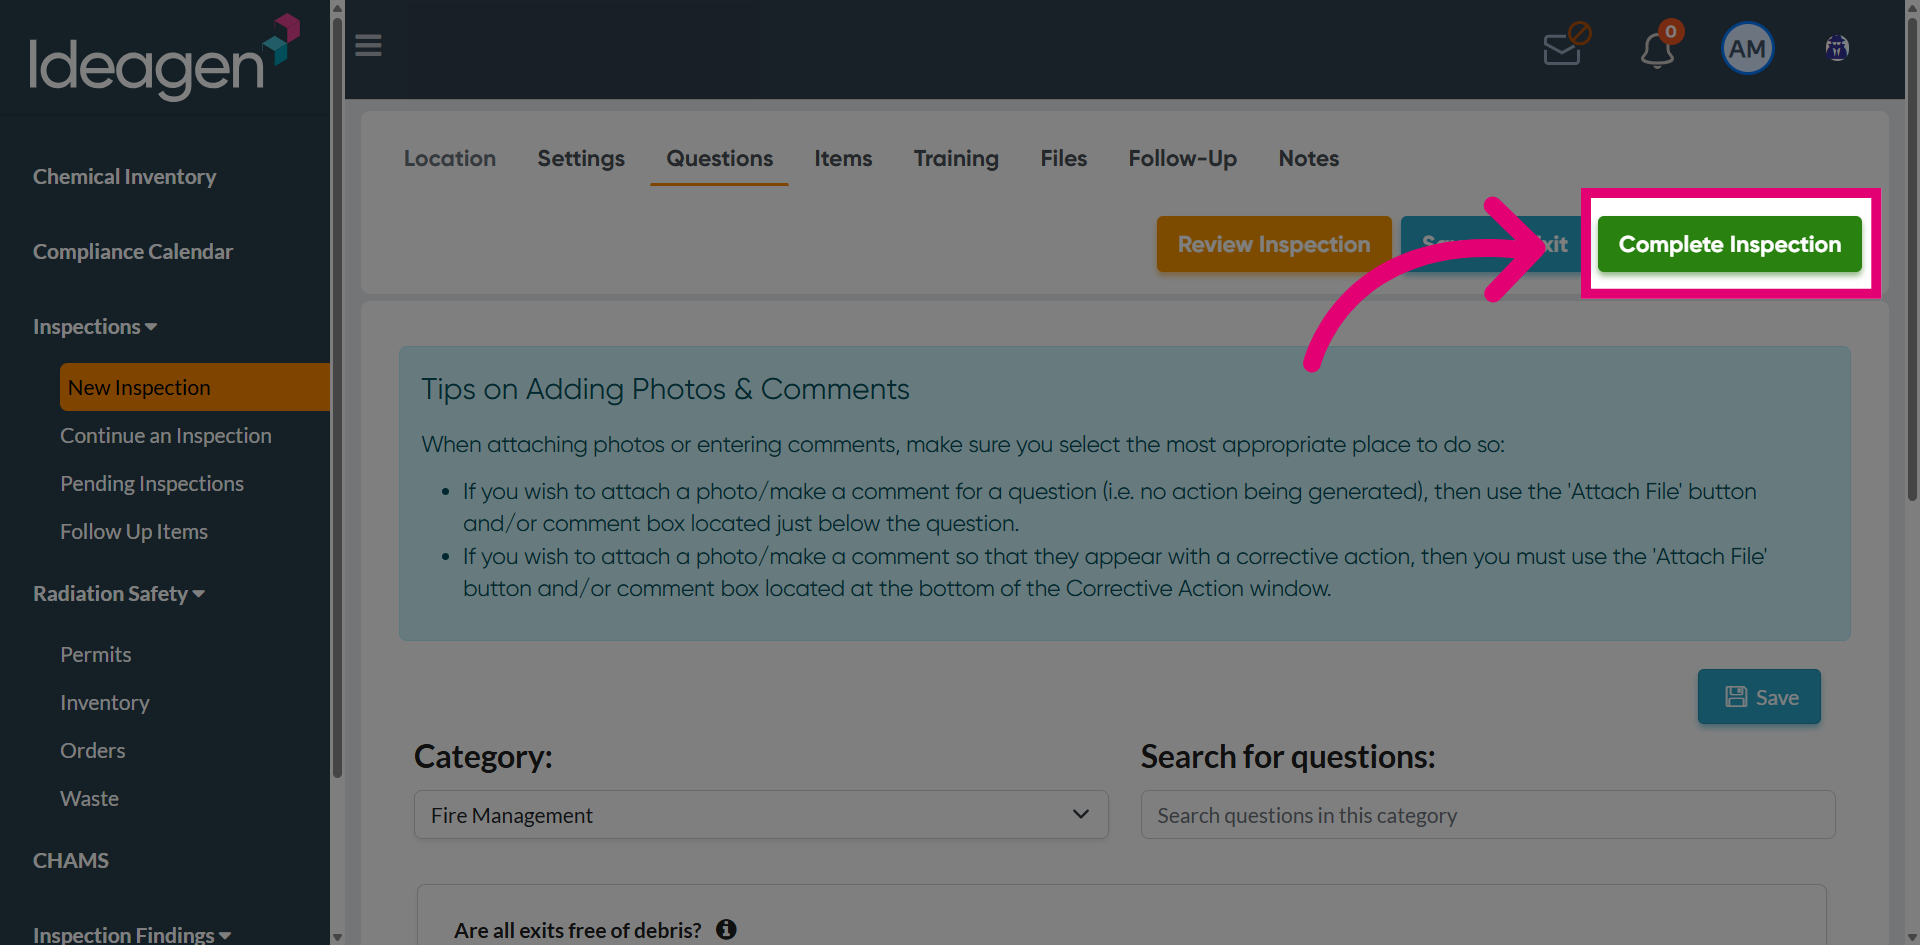This screenshot has width=1920, height=945.
Task: Open Waste under Radiation Safety
Action: (x=90, y=799)
